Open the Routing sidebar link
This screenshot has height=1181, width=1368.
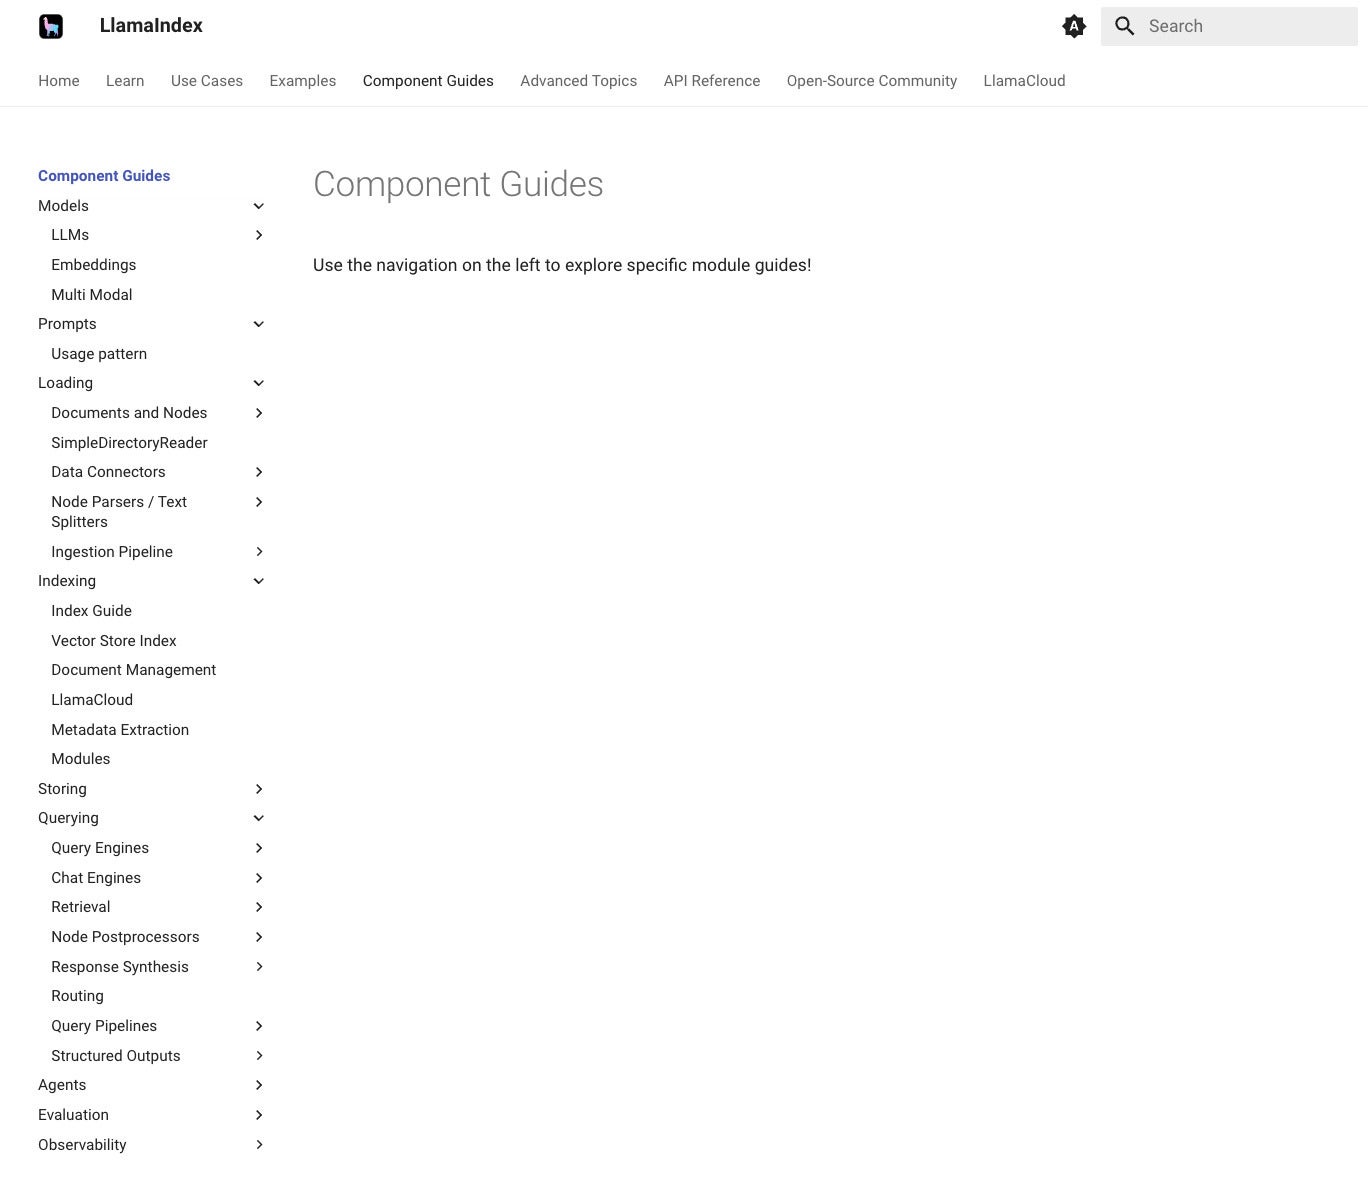coord(77,996)
